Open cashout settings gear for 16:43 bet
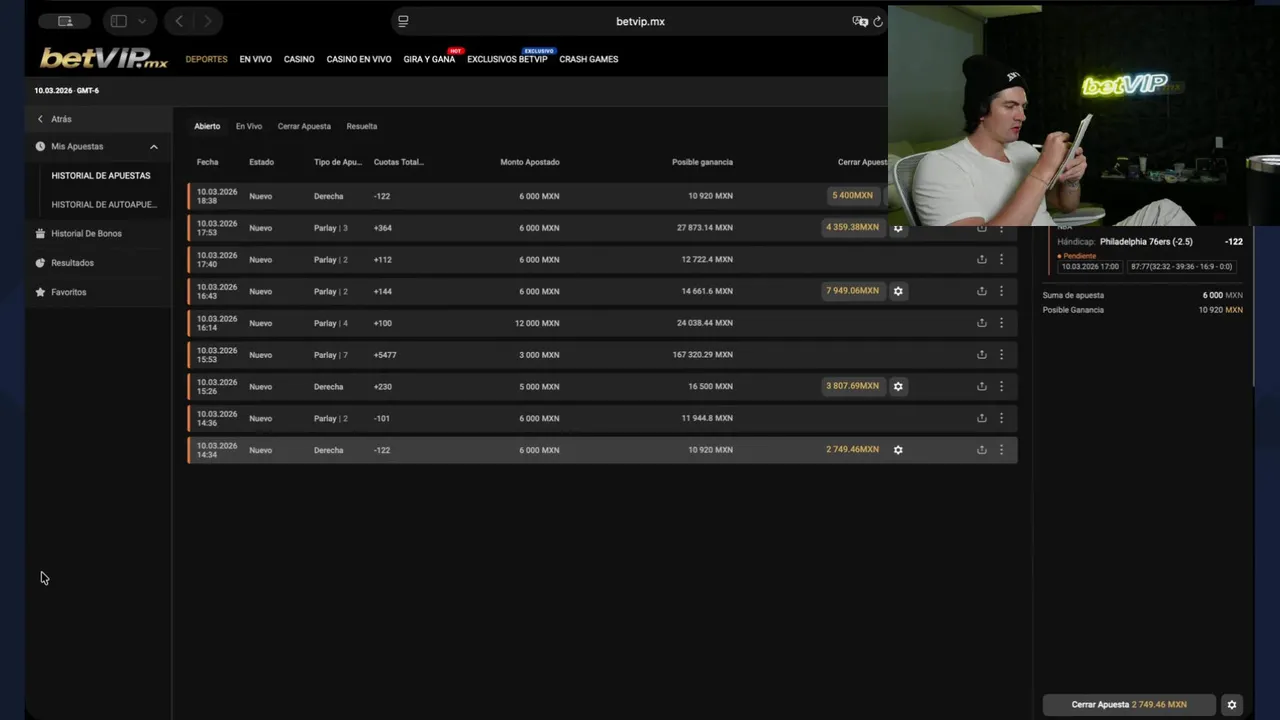Screen dimensions: 1280x720 click(x=898, y=291)
